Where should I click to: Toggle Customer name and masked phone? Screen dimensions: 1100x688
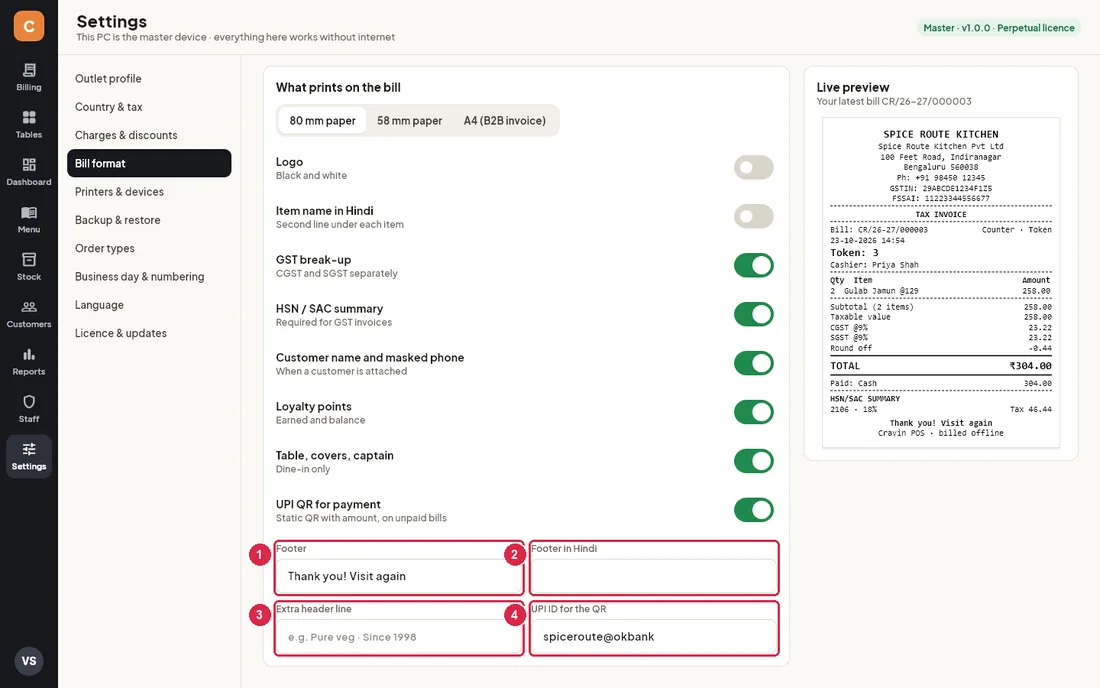point(753,363)
